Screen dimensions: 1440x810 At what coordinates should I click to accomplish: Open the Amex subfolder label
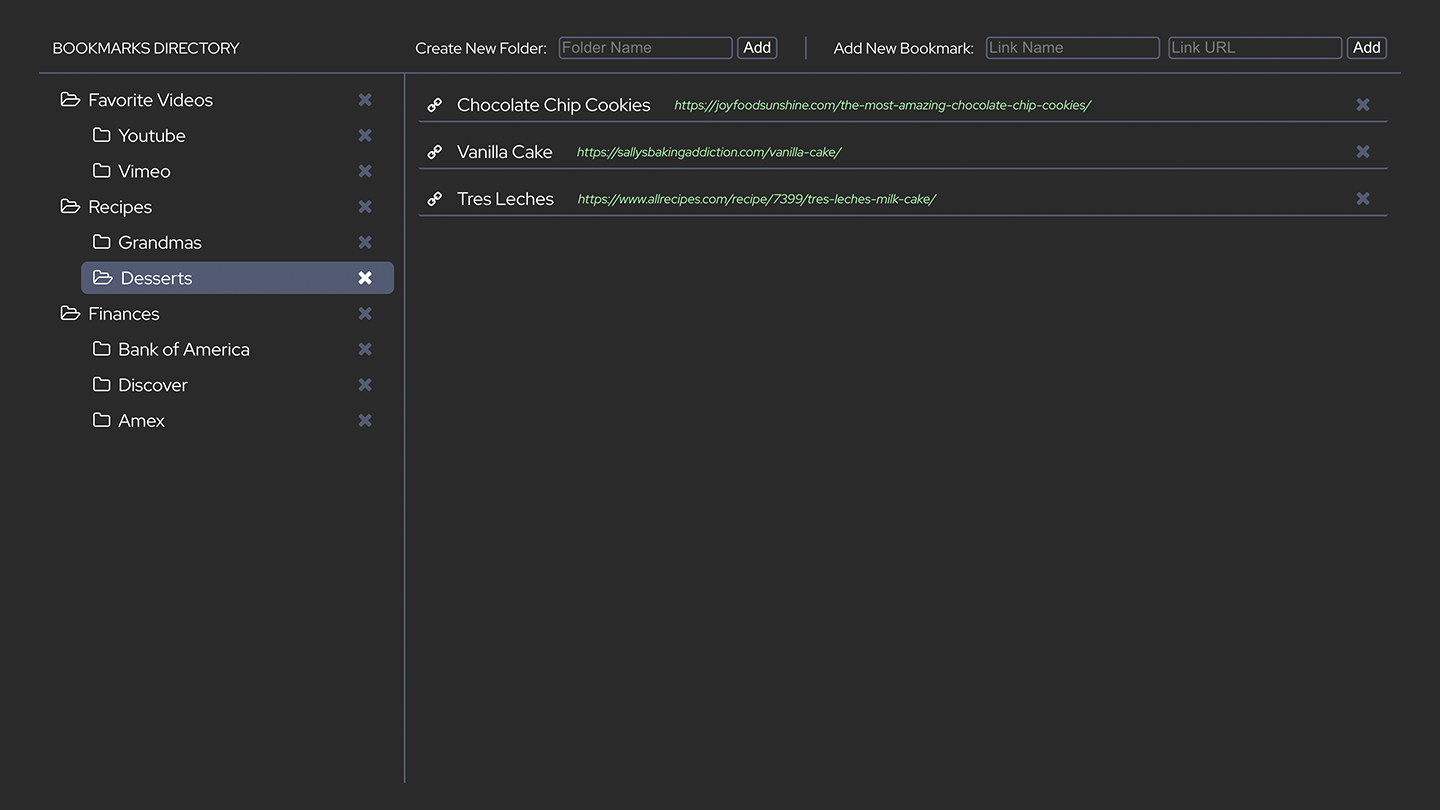tap(141, 421)
